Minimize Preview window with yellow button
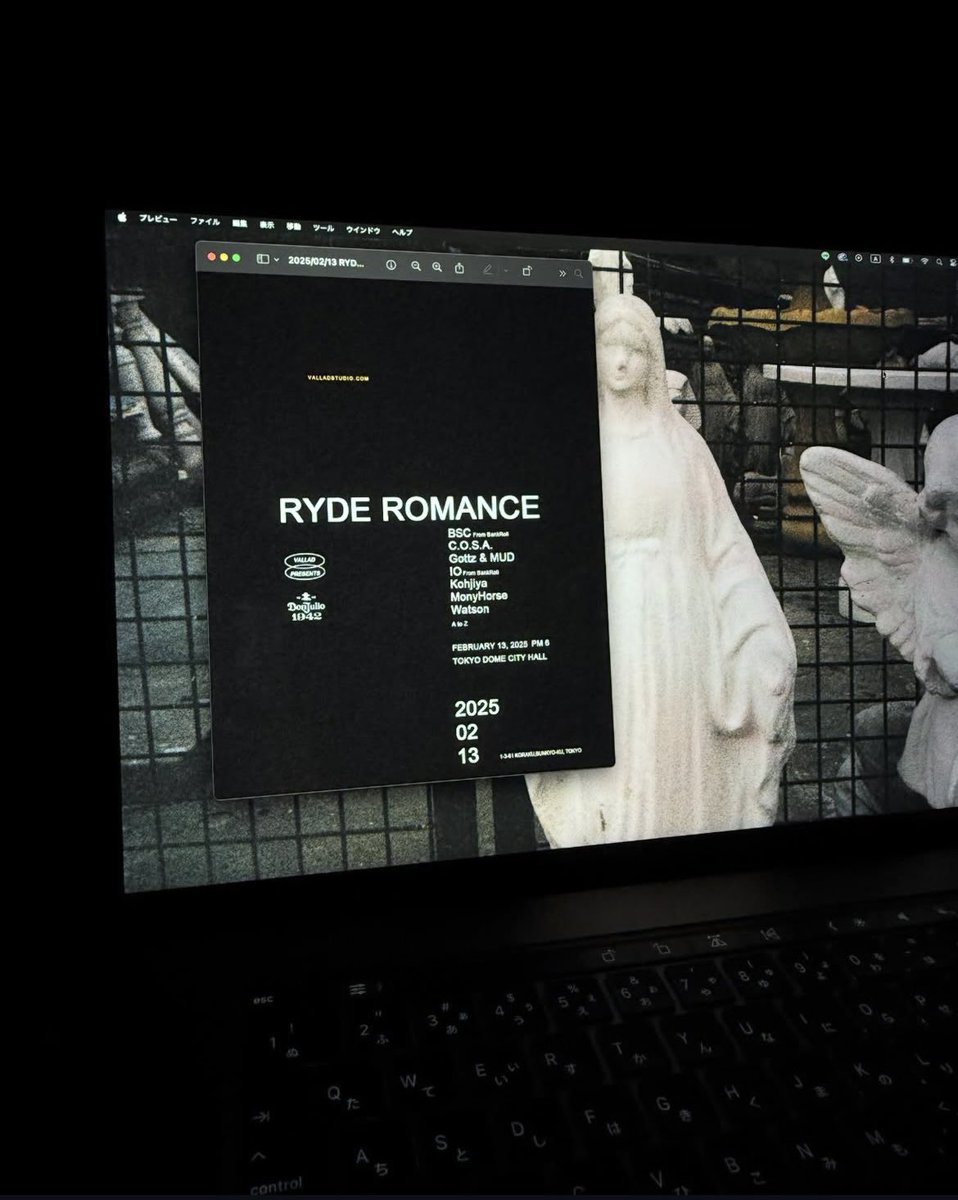The height and width of the screenshot is (1200, 958). click(223, 258)
